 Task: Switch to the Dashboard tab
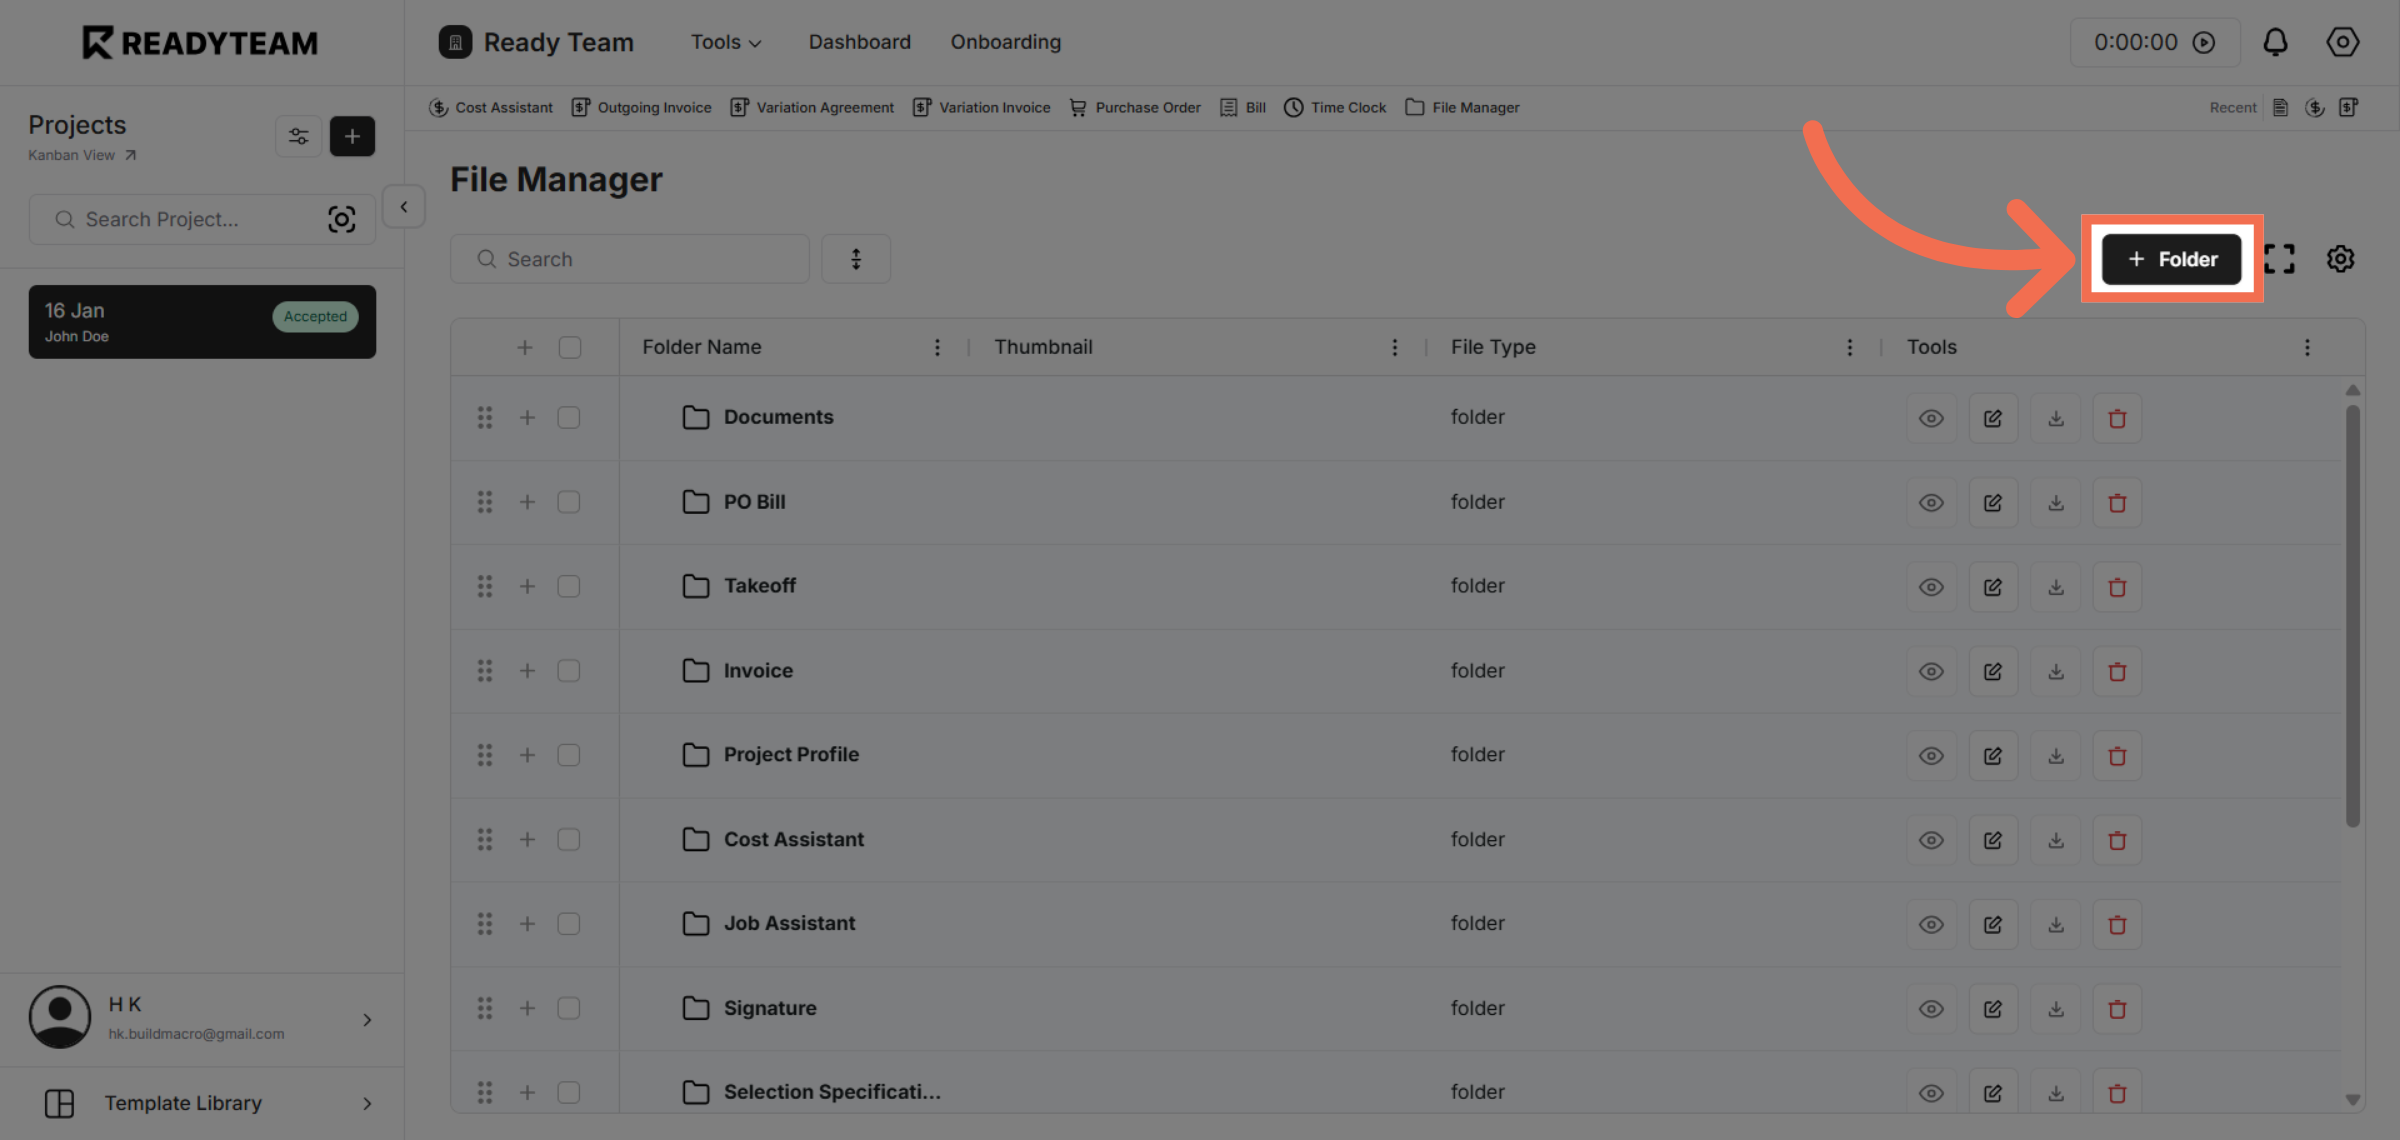859,42
